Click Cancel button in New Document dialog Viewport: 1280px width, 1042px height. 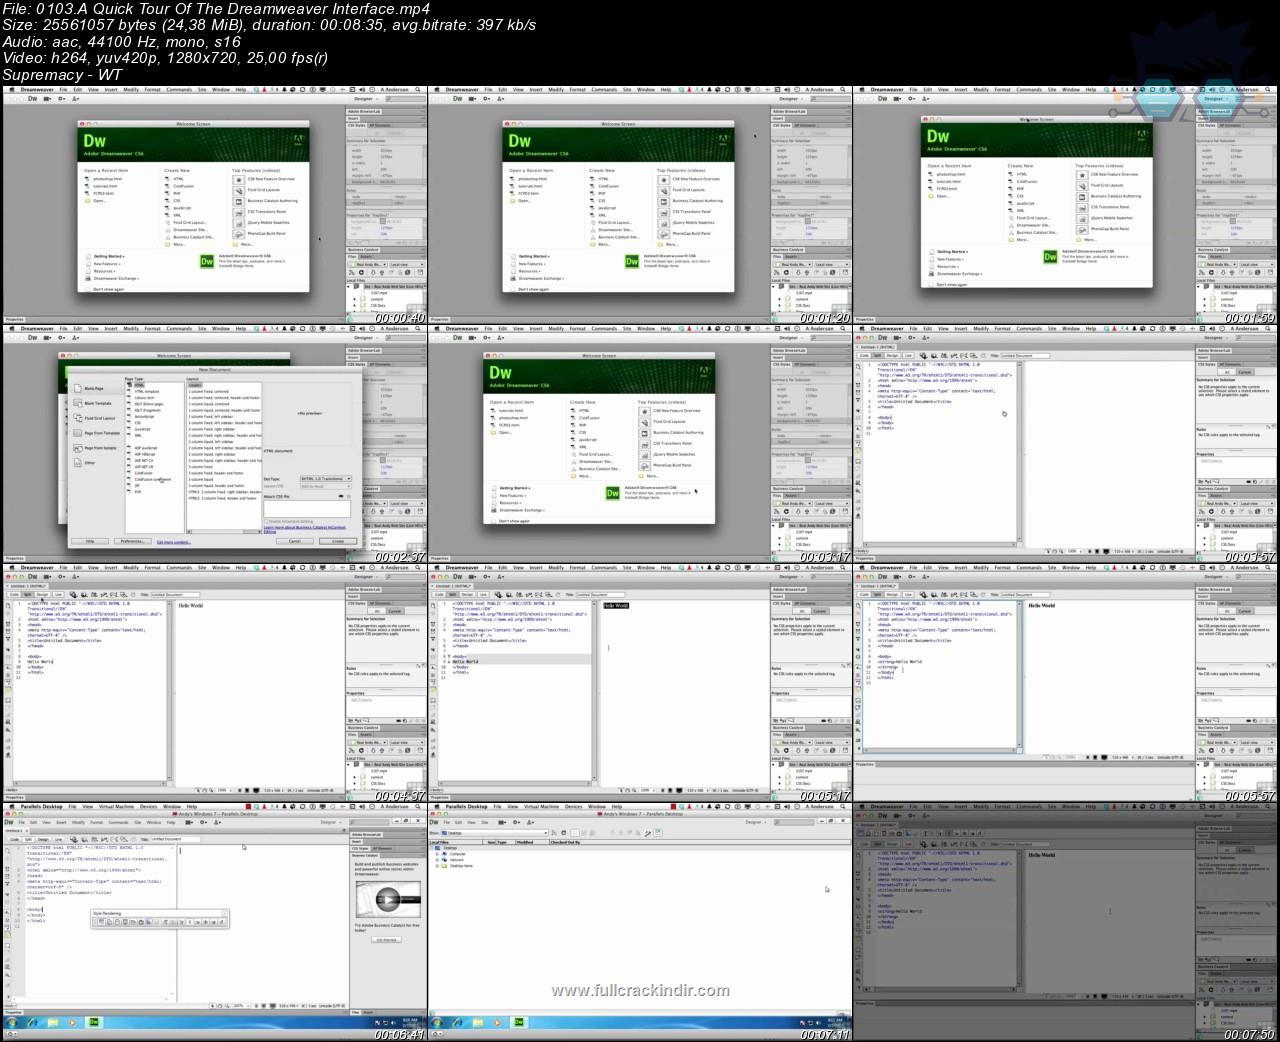click(294, 541)
